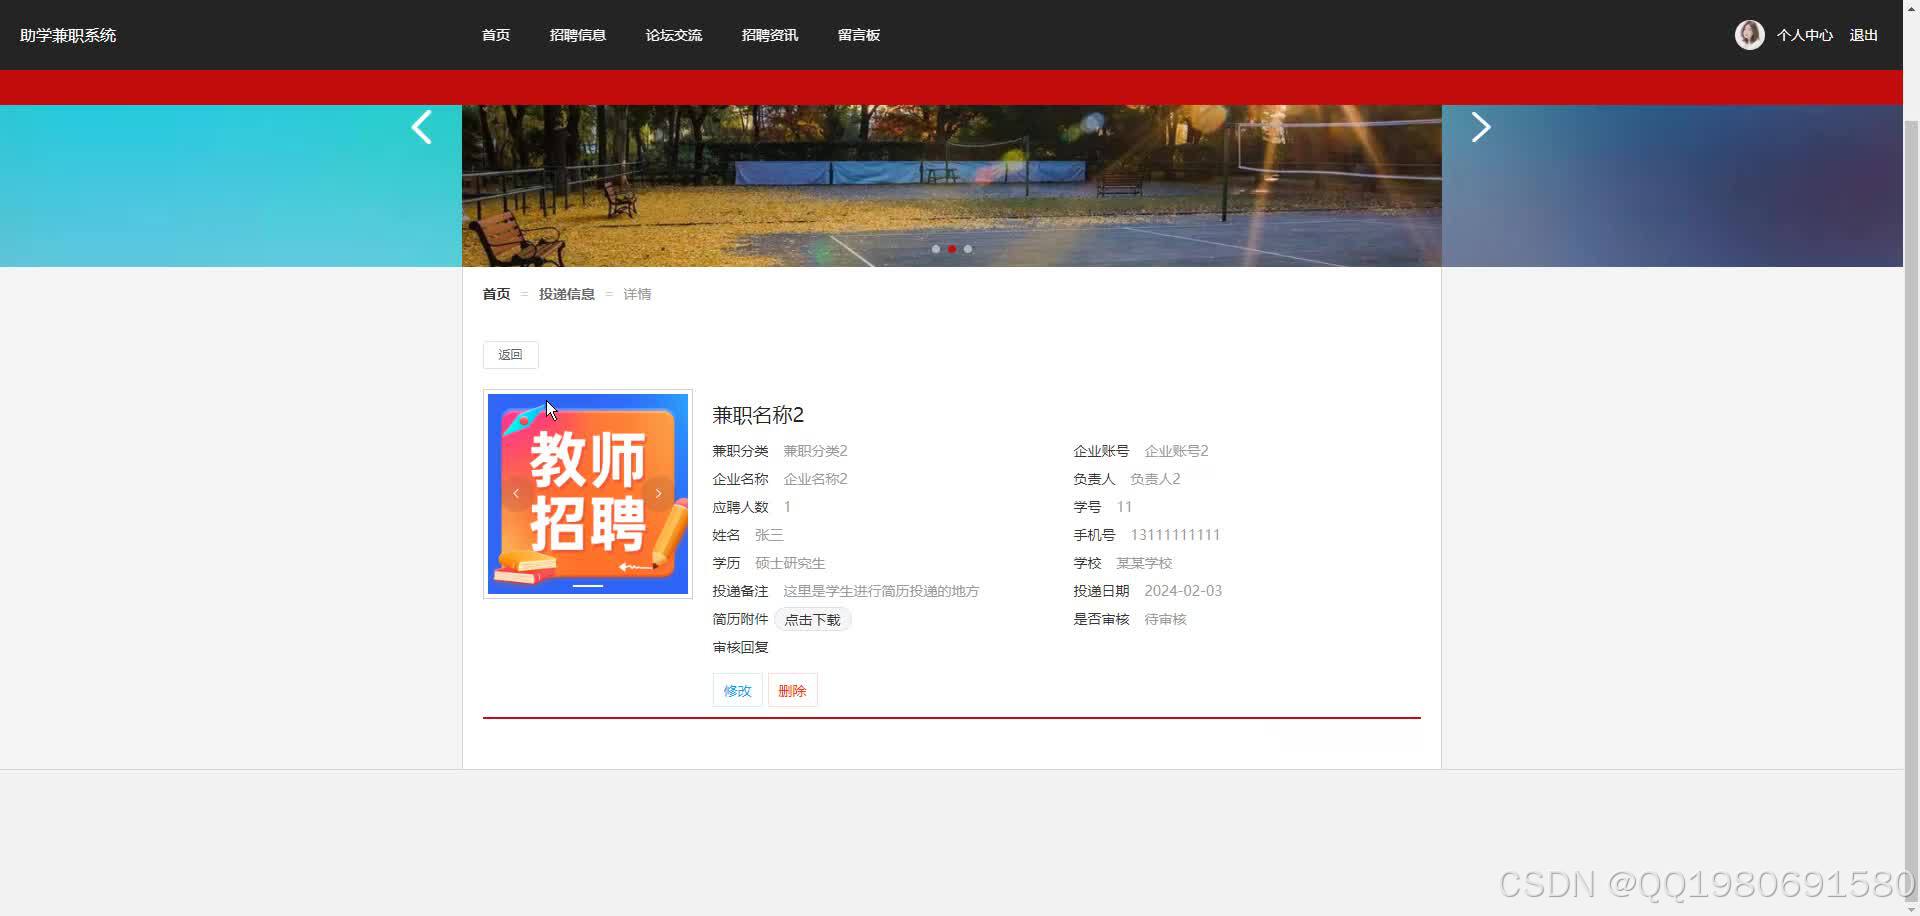
Task: Click the next slide arrow on the carousel
Action: point(1480,127)
